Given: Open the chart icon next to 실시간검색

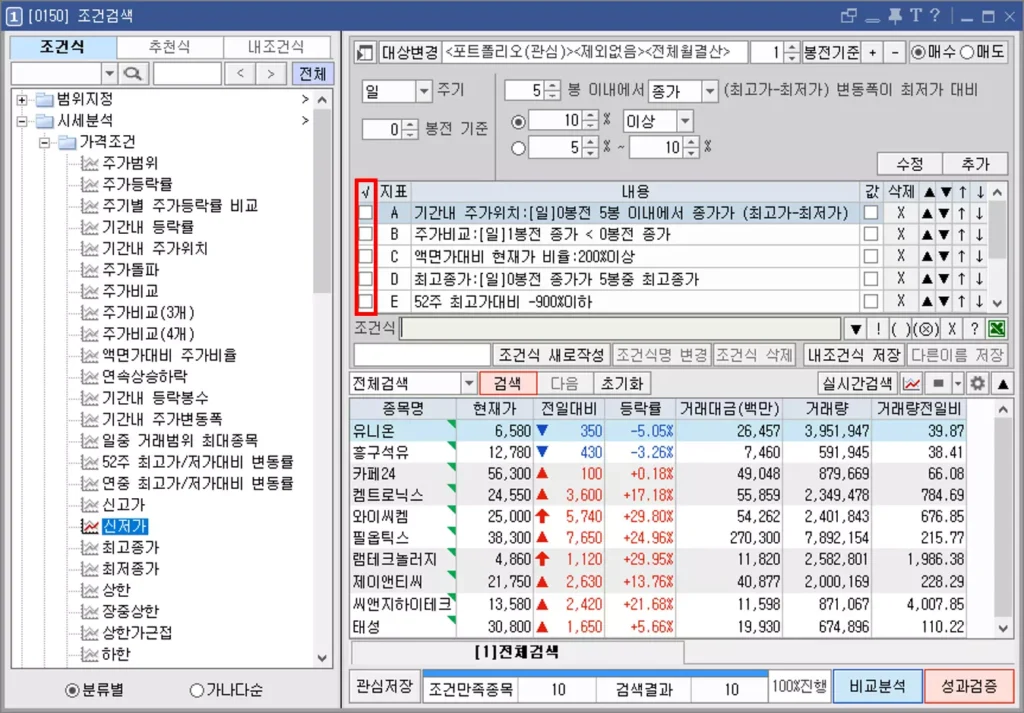Looking at the screenshot, I should click(912, 384).
